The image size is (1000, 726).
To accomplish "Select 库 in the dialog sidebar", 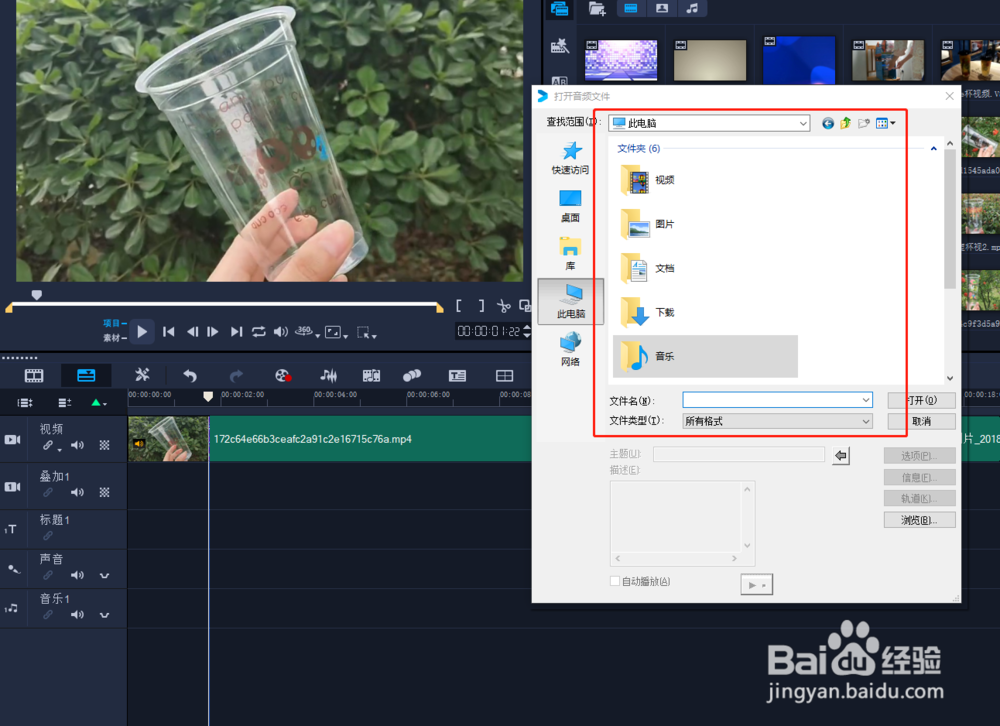I will click(x=570, y=253).
